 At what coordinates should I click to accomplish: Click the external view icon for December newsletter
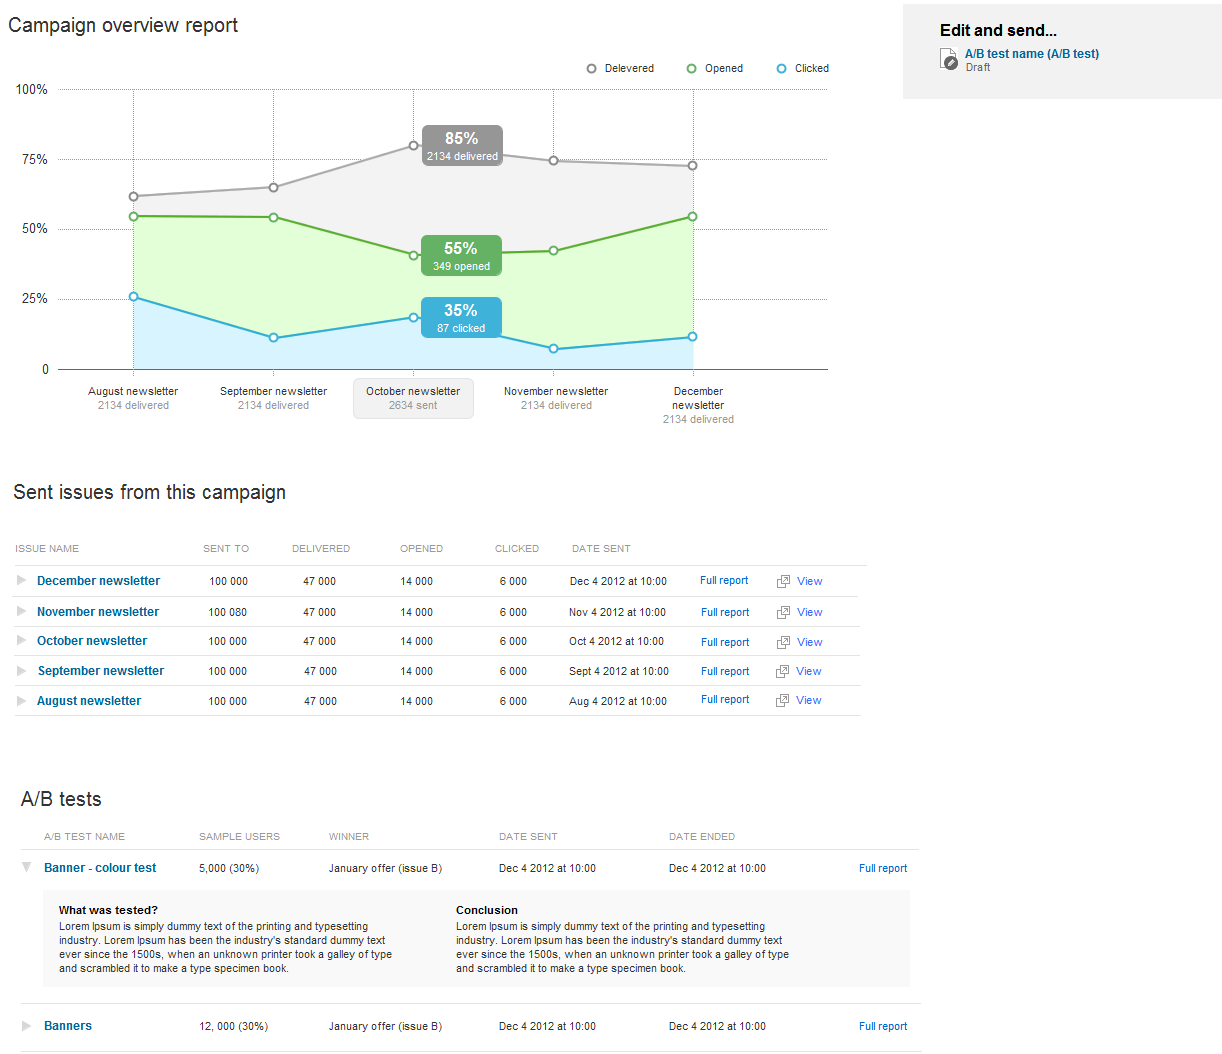tap(783, 581)
